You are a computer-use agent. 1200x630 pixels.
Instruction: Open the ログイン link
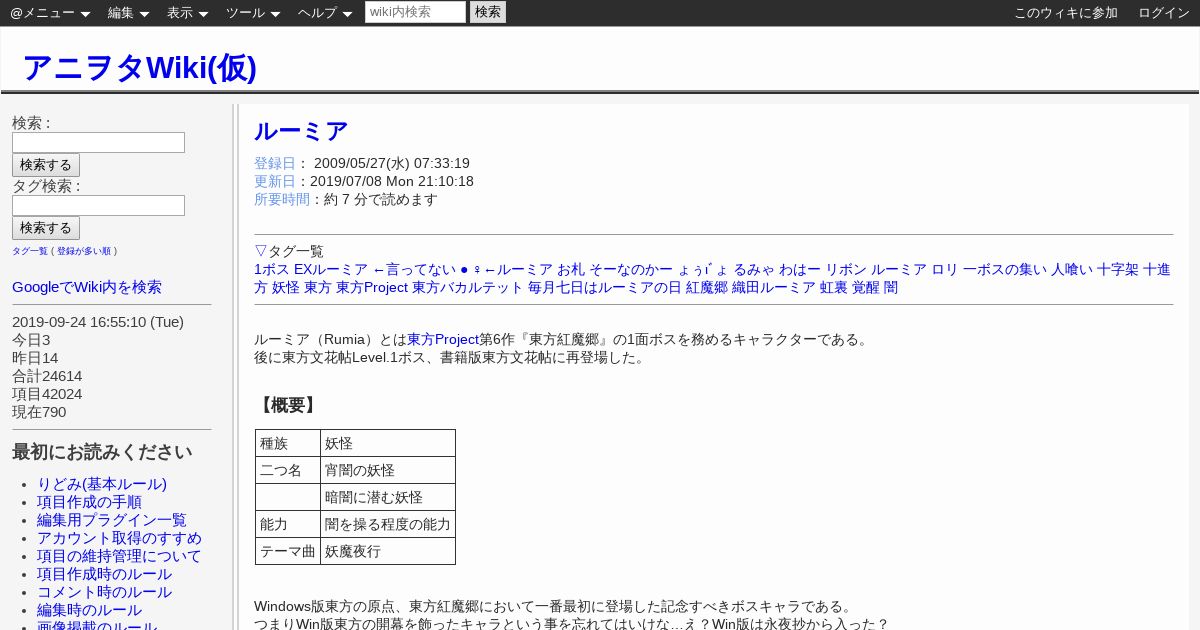(x=1164, y=13)
